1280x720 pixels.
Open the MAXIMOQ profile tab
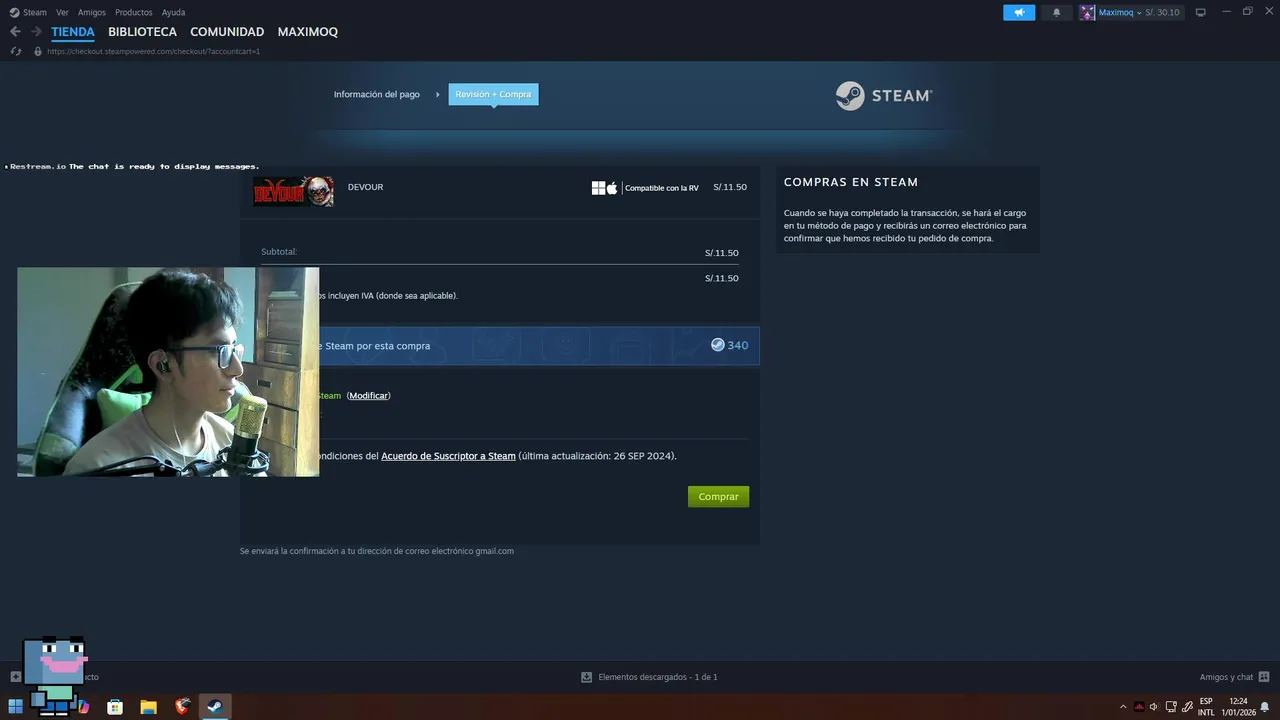click(307, 32)
